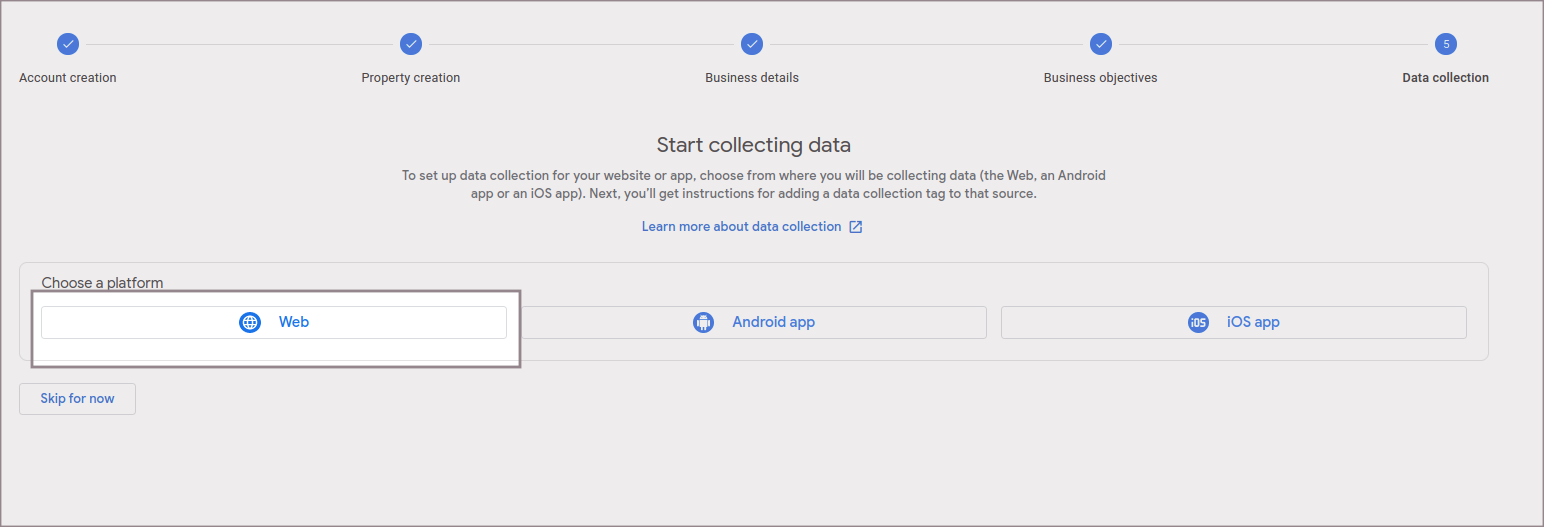
Task: Click the Data collection step label
Action: pyautogui.click(x=1445, y=78)
